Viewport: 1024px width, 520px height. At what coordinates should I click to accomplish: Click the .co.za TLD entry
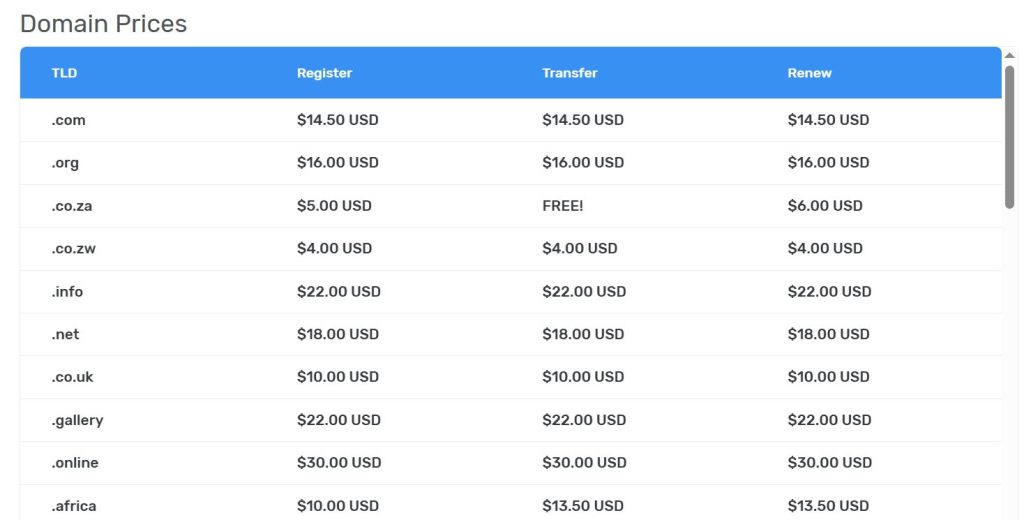point(72,206)
